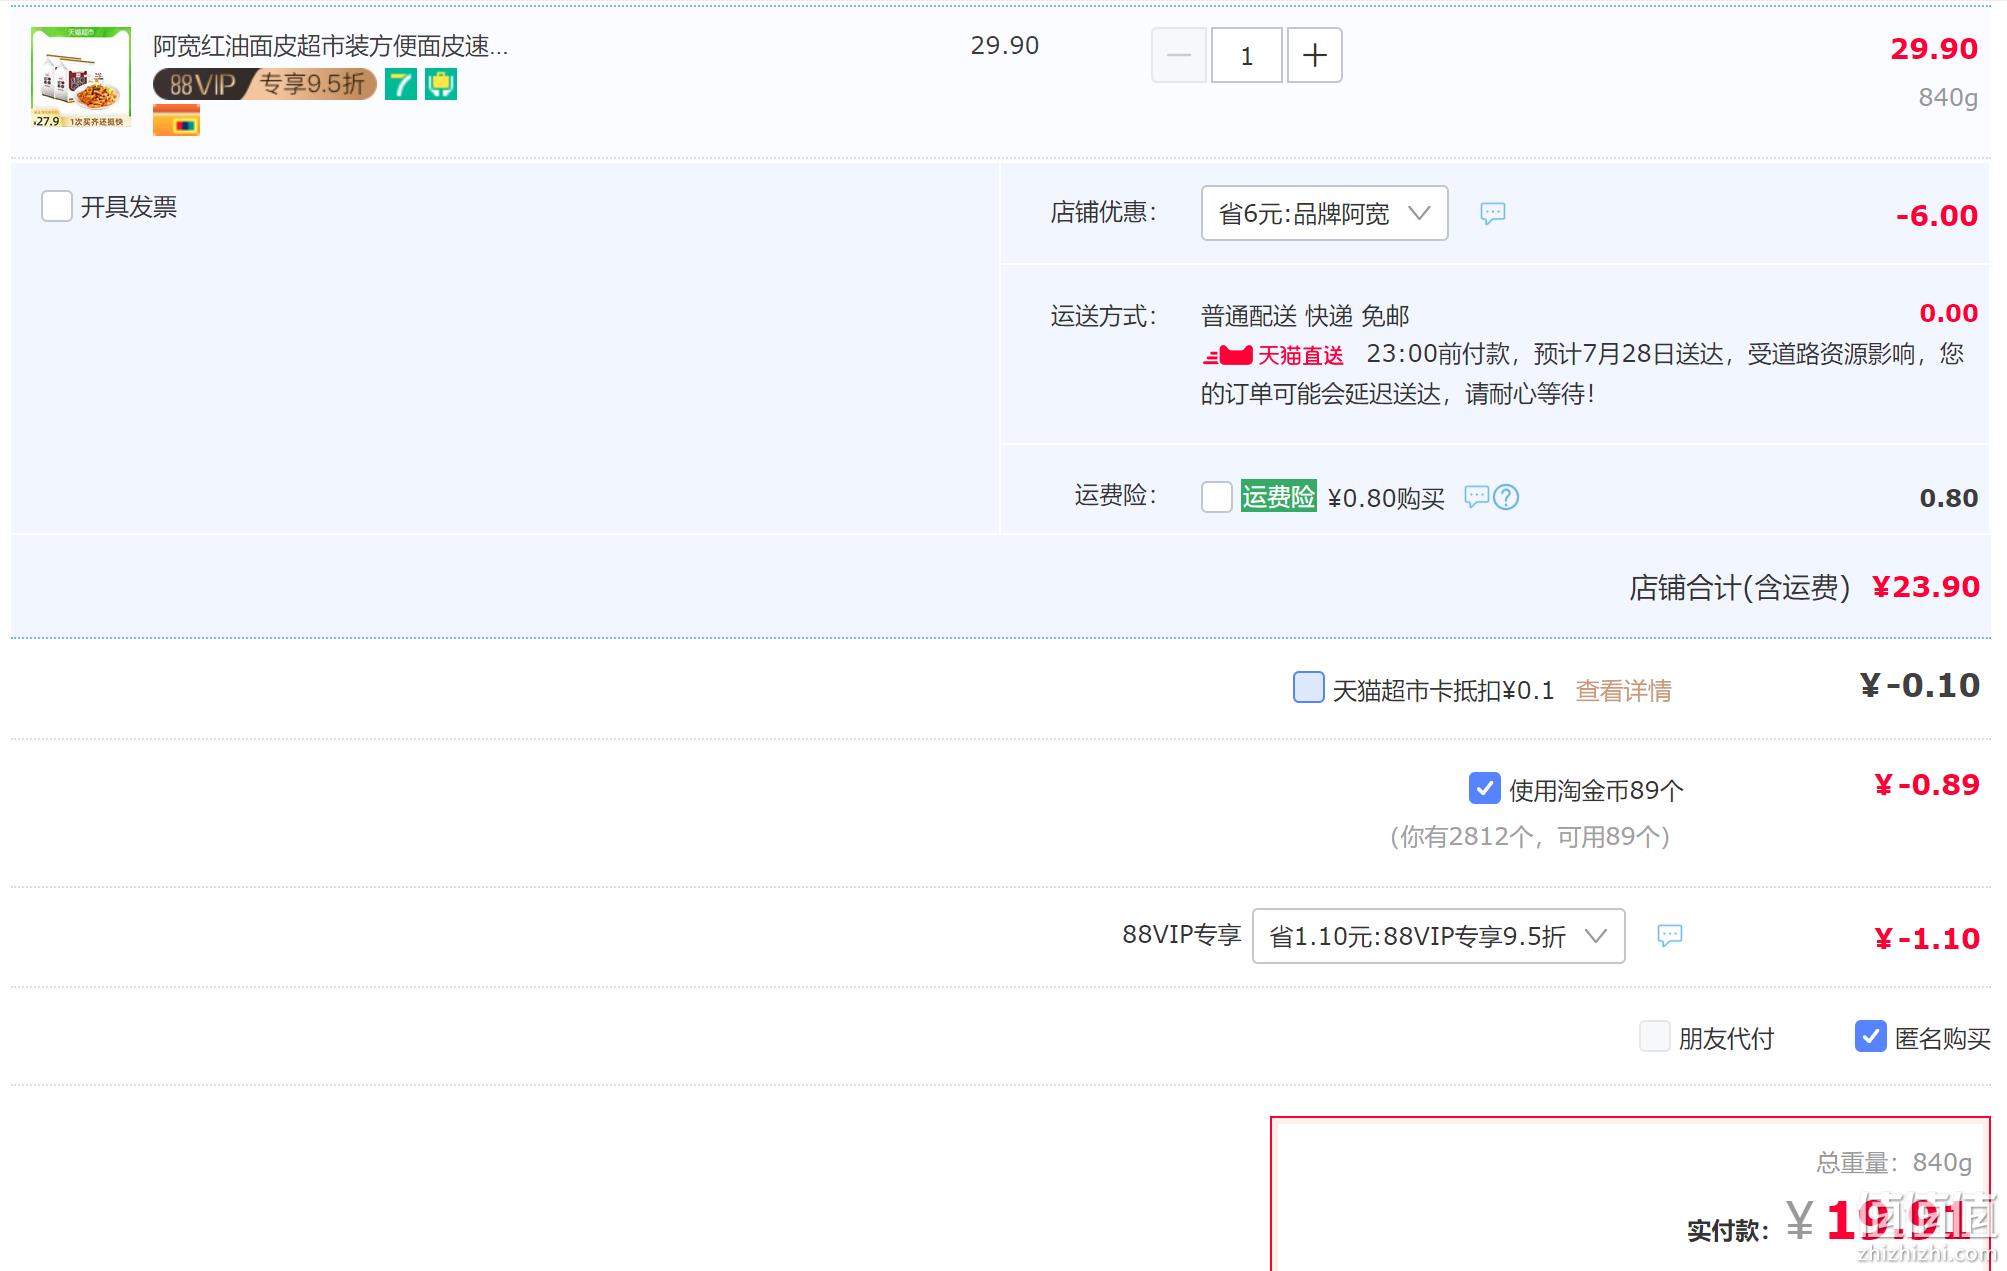Click the comment icon beside 88VIP dropdown
This screenshot has width=2007, height=1271.
click(1670, 935)
